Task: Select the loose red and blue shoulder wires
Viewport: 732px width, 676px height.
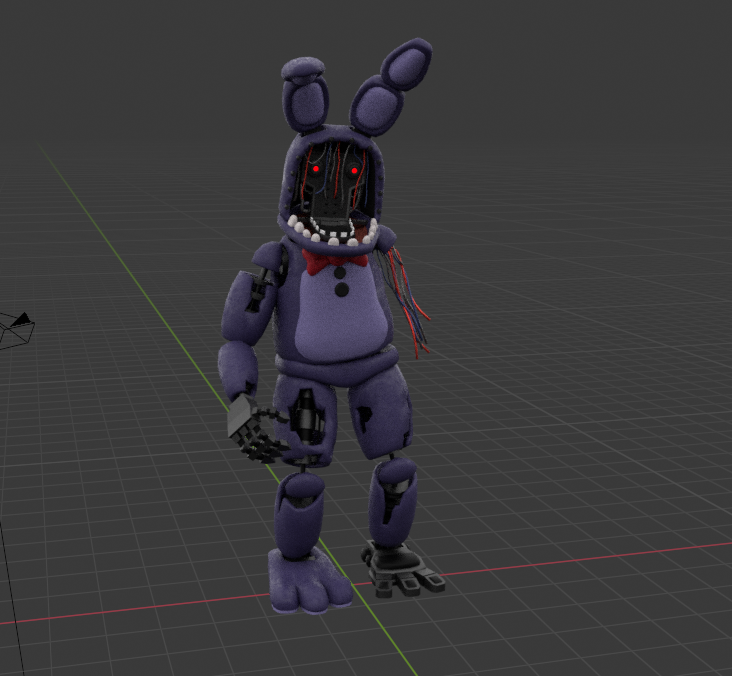Action: pos(402,301)
